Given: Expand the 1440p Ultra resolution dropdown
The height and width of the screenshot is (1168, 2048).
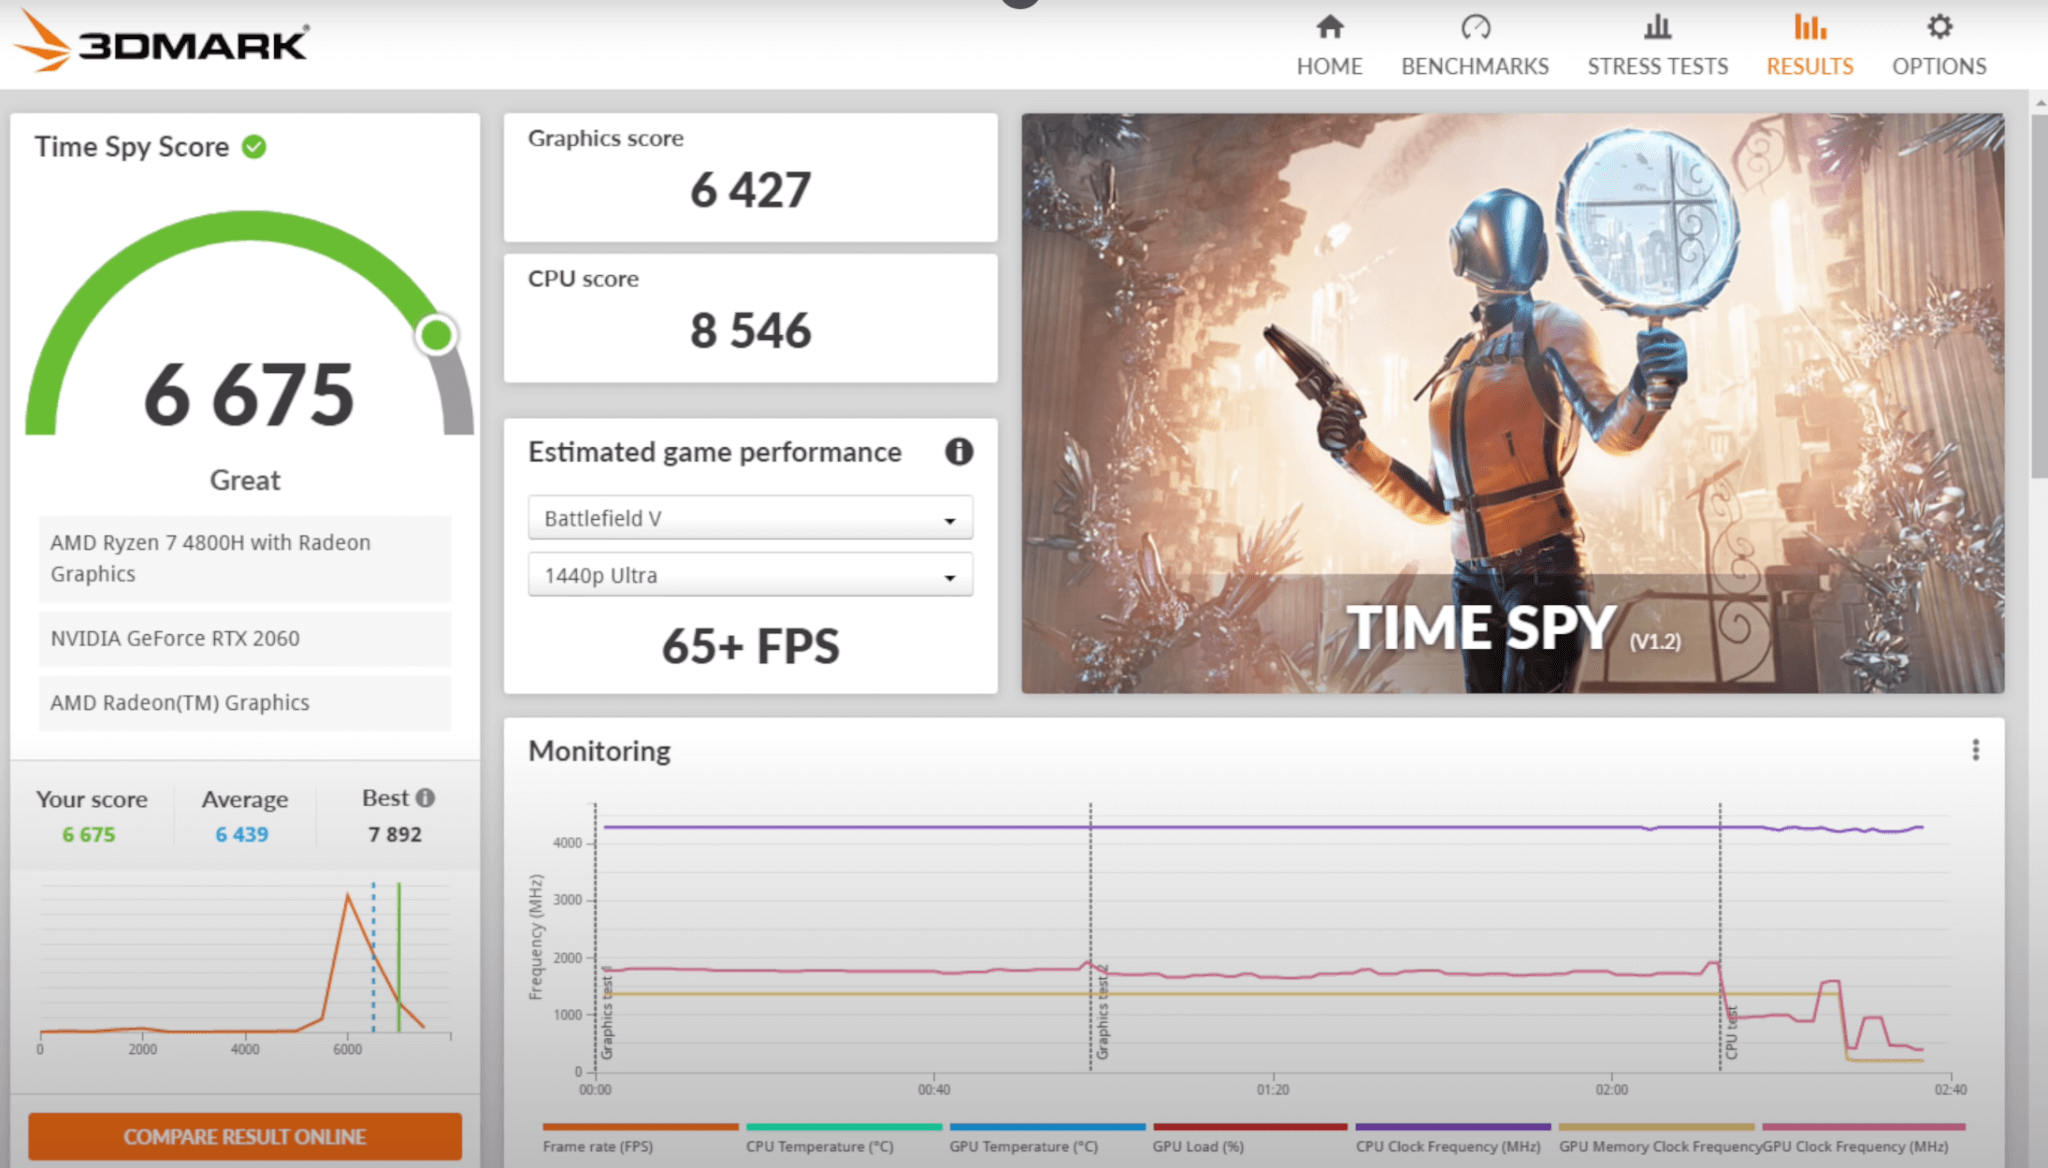Looking at the screenshot, I should [750, 575].
